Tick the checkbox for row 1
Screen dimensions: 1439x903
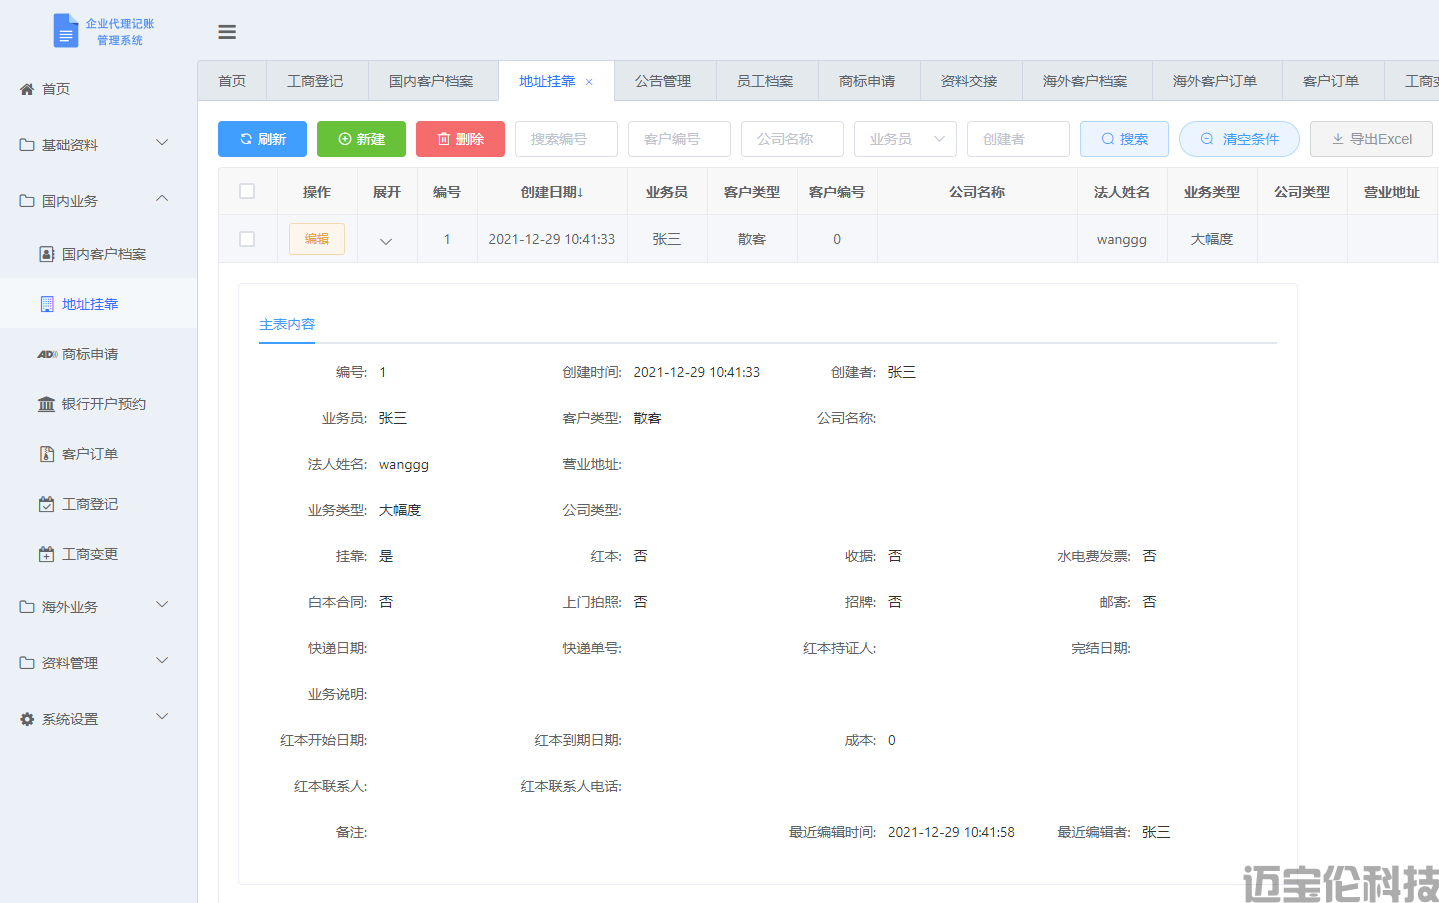pos(247,239)
